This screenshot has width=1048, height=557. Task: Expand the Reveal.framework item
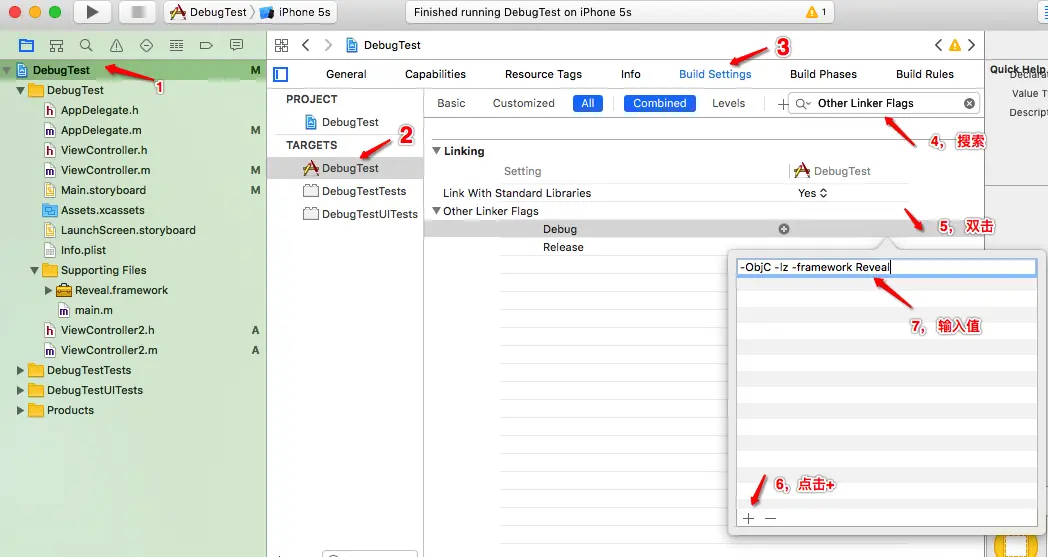(48, 290)
